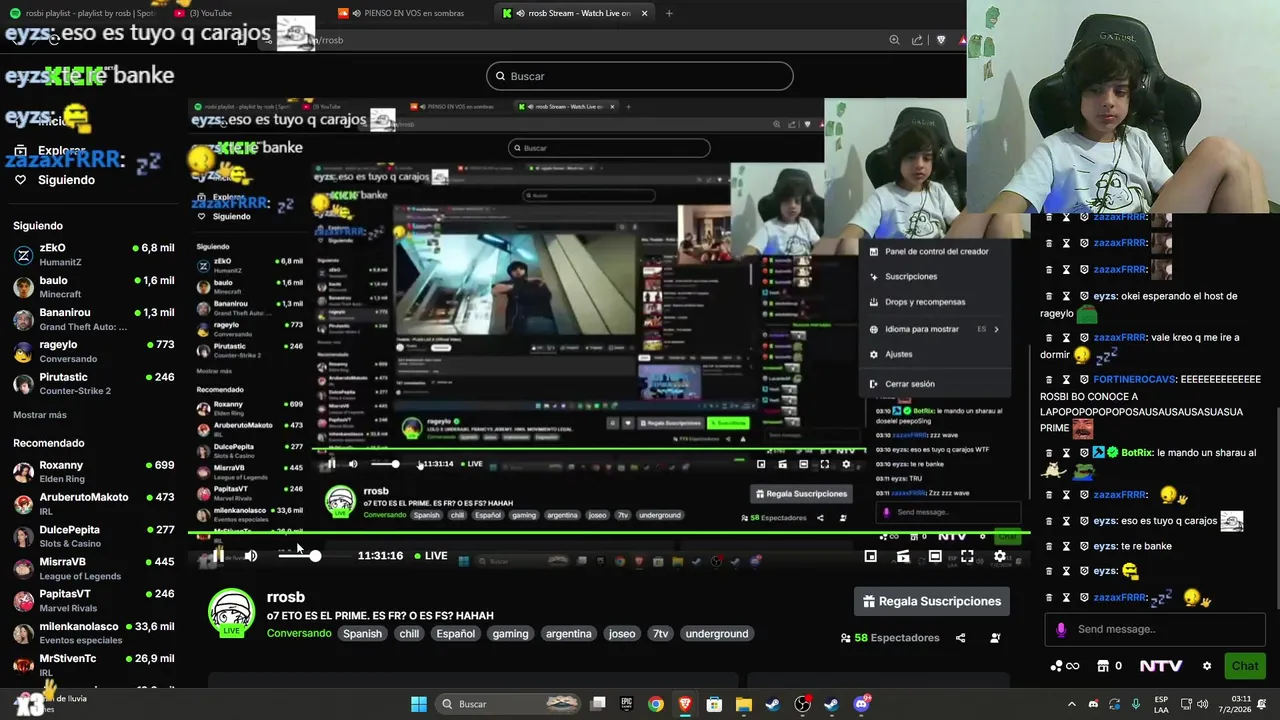
Task: Open rageylo channel in sidebar
Action: pos(94,351)
